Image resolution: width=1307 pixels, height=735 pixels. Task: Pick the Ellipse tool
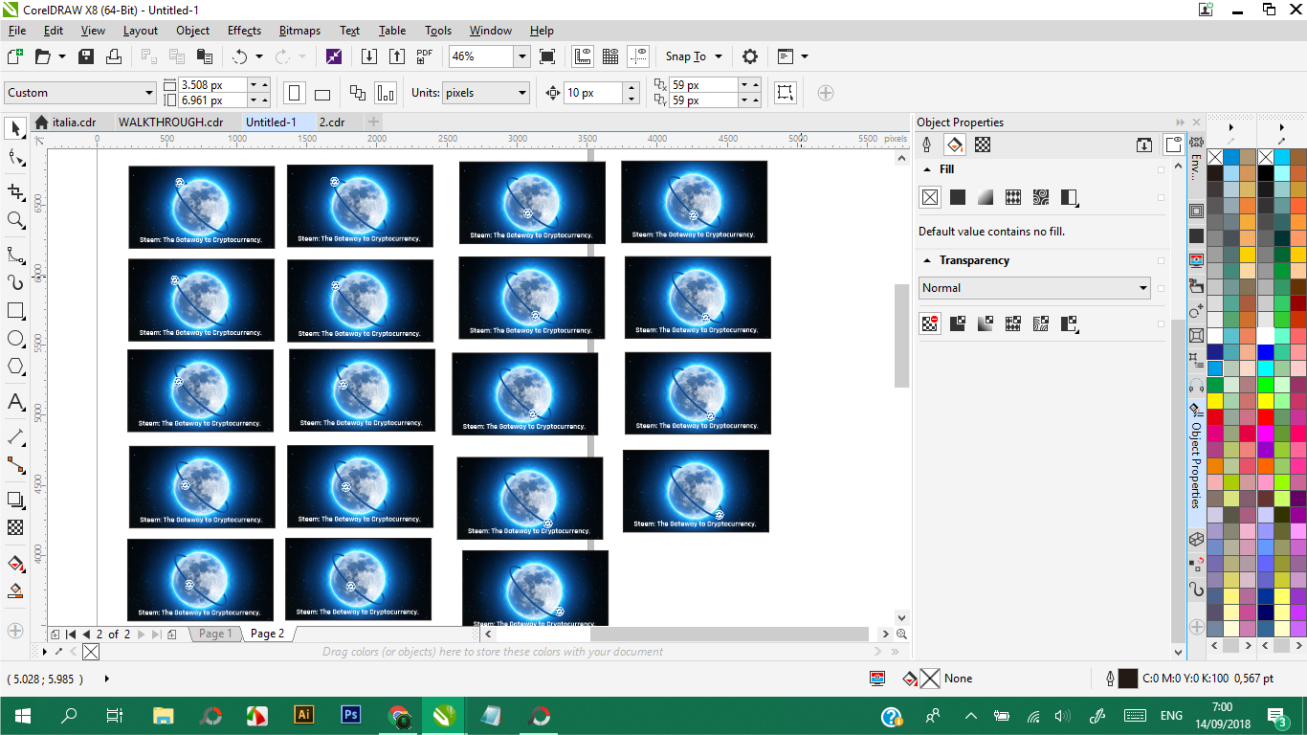[x=15, y=339]
